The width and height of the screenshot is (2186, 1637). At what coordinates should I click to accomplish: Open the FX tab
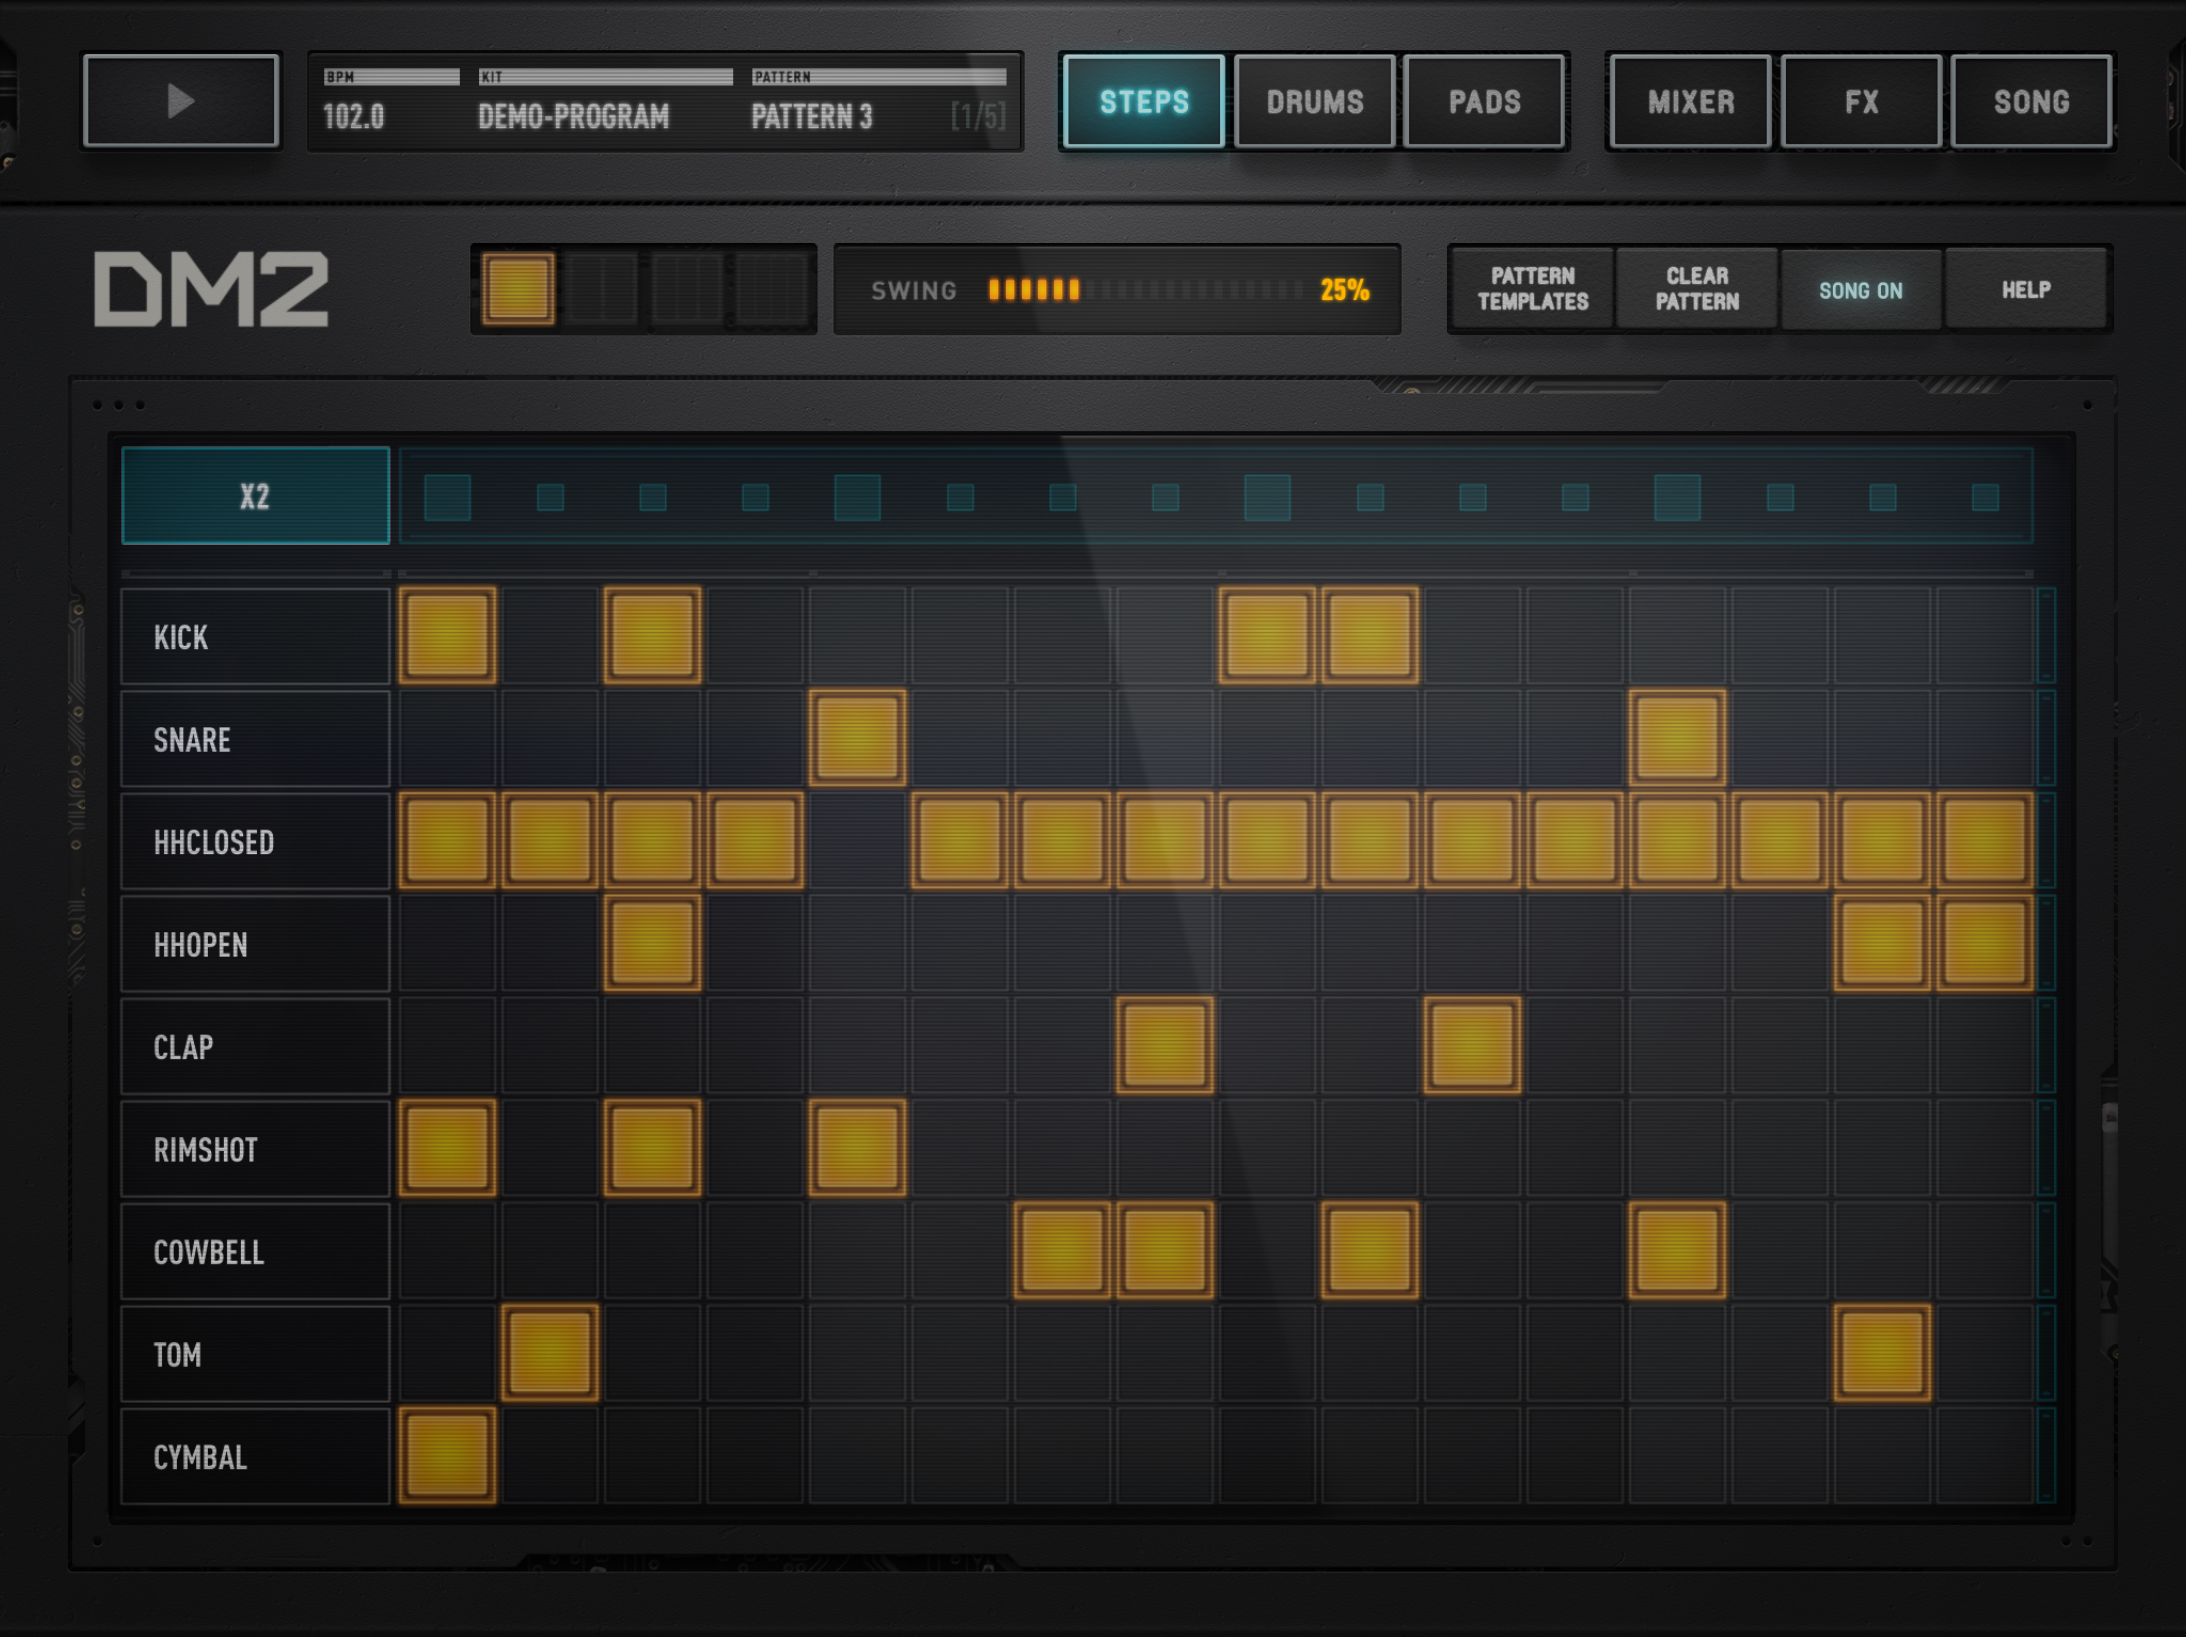pos(1861,101)
